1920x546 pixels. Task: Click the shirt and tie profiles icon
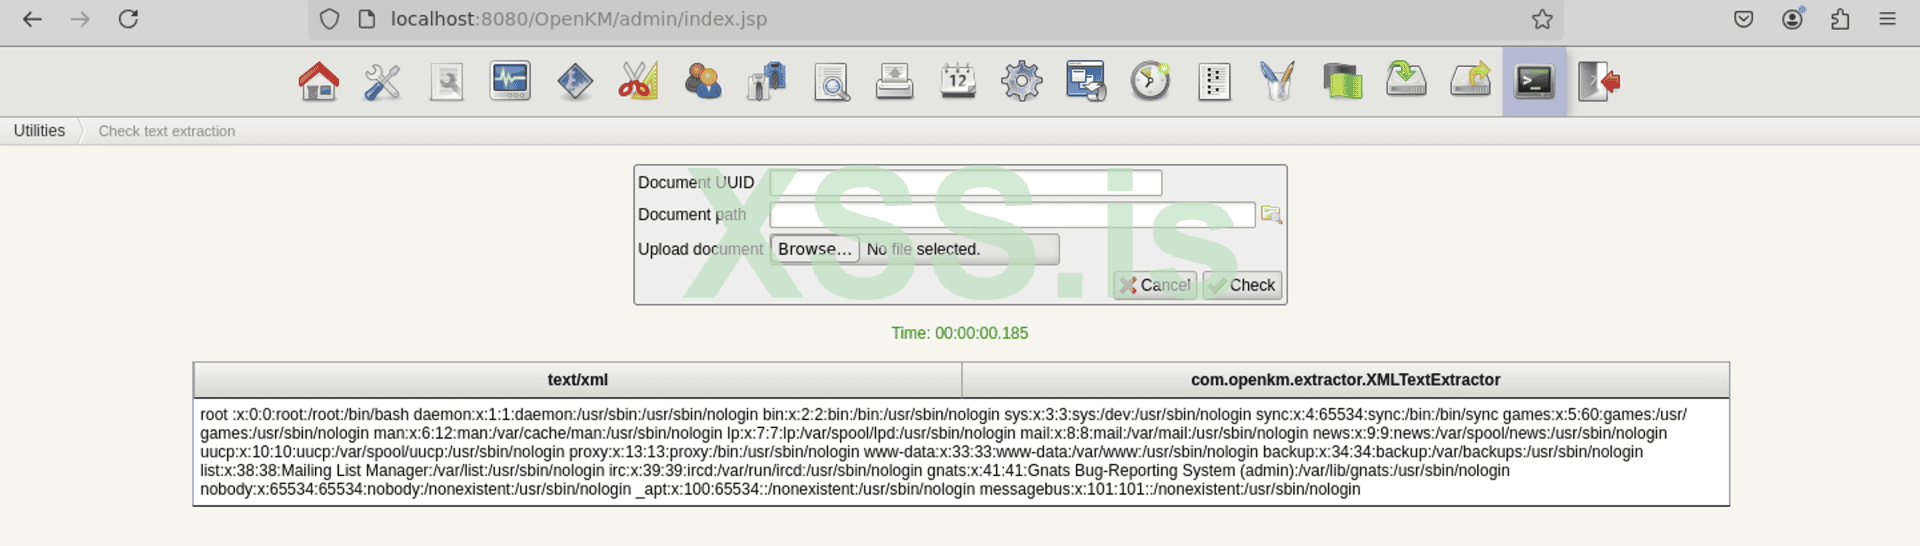pos(767,81)
